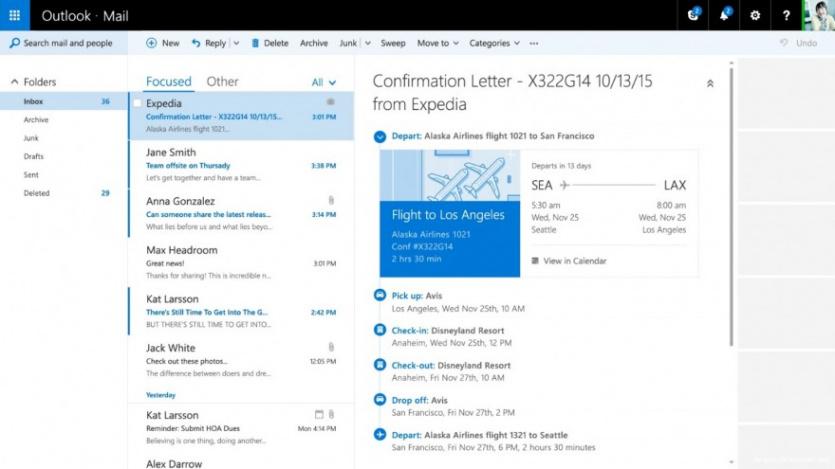
Task: Open the settings gear
Action: pos(755,16)
